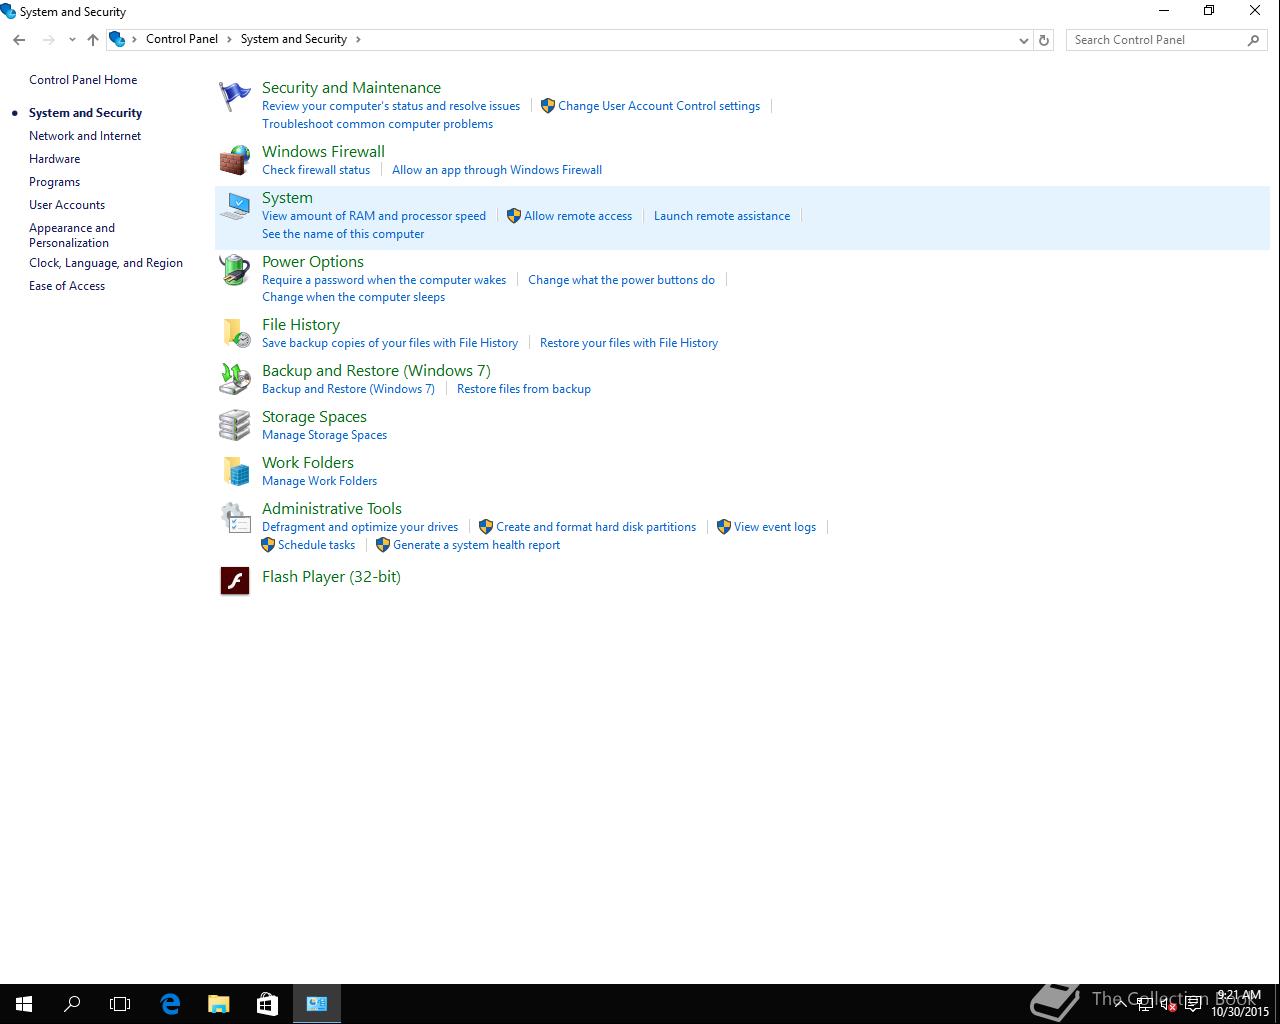Click Troubleshoot common computer problems
Image resolution: width=1280 pixels, height=1024 pixels.
pyautogui.click(x=377, y=124)
